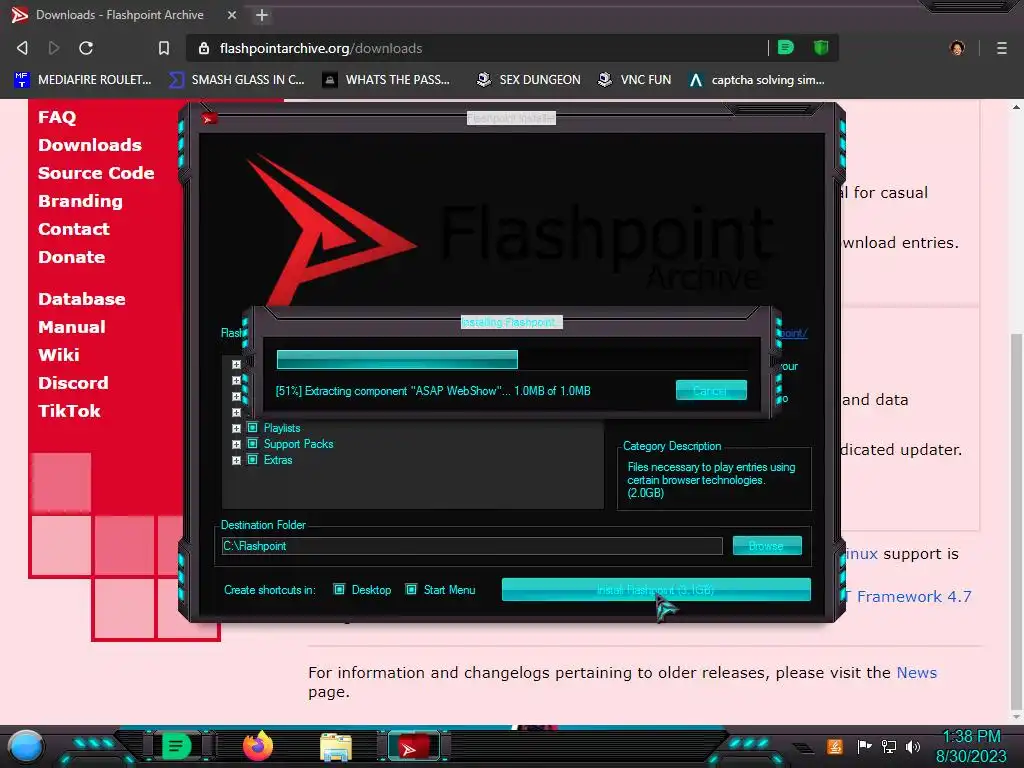1024x768 pixels.
Task: Browse for a destination folder
Action: tap(767, 546)
